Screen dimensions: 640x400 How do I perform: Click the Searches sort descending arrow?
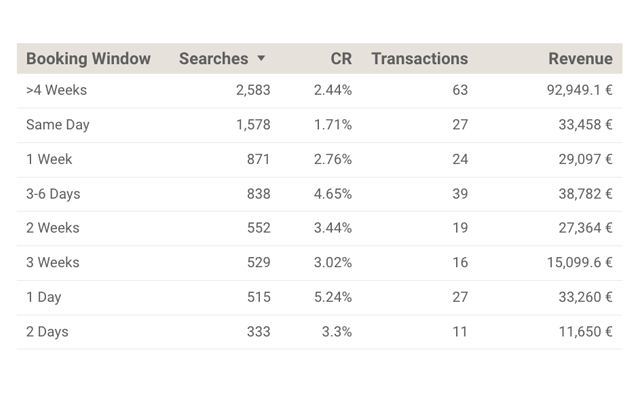(262, 59)
